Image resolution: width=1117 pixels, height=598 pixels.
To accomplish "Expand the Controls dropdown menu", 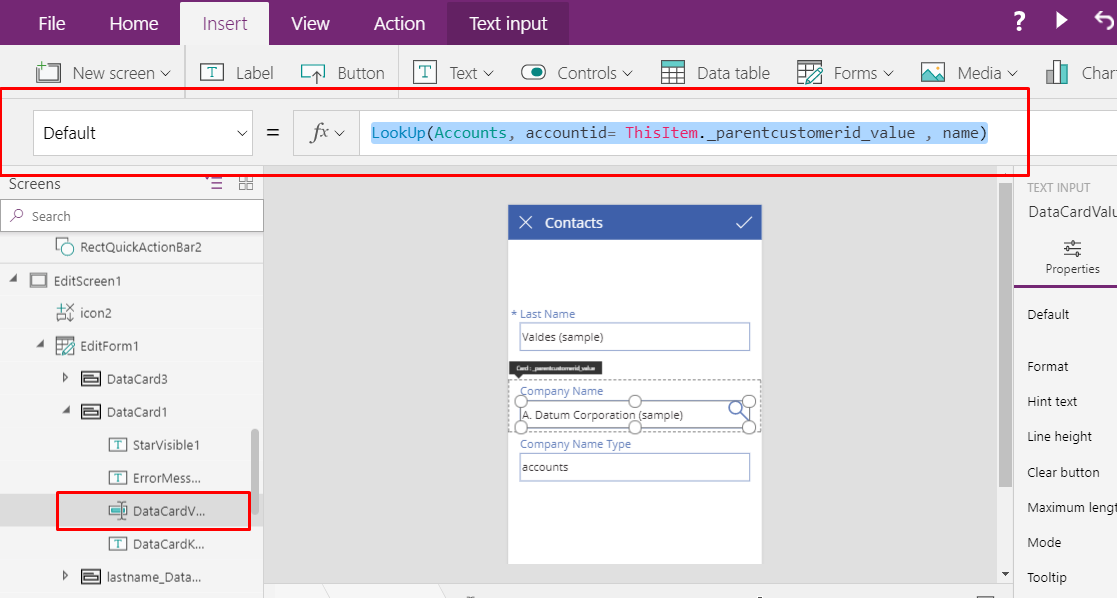I will (x=577, y=73).
